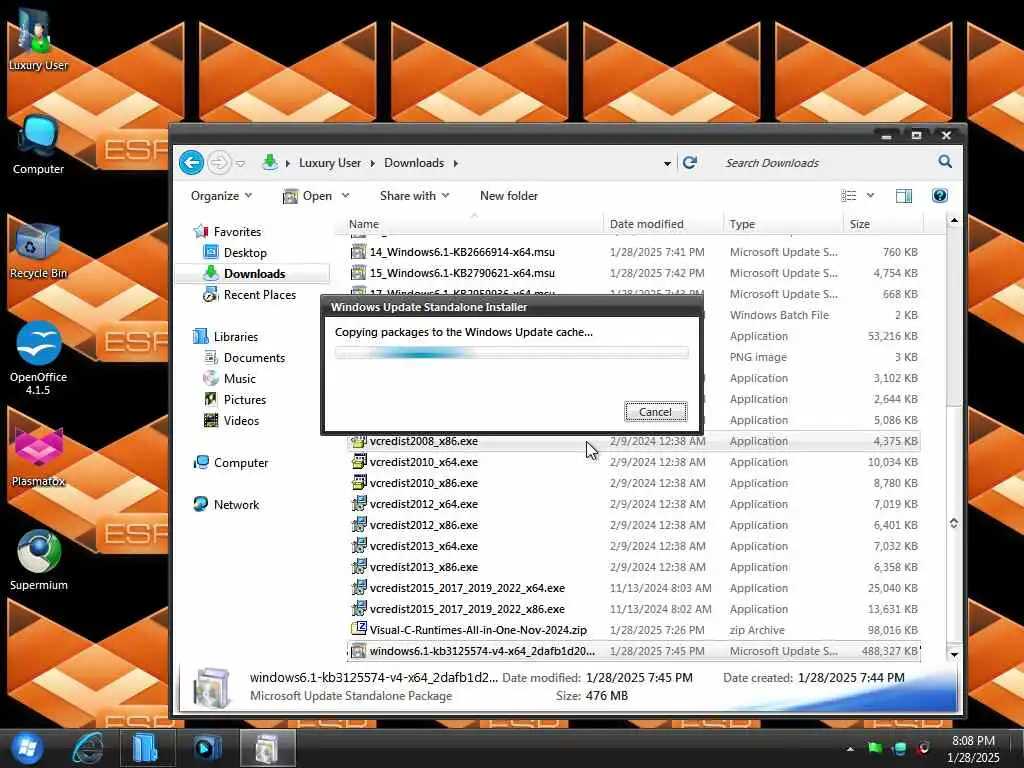Cancel the Windows Update Standalone Installer

[x=655, y=412]
